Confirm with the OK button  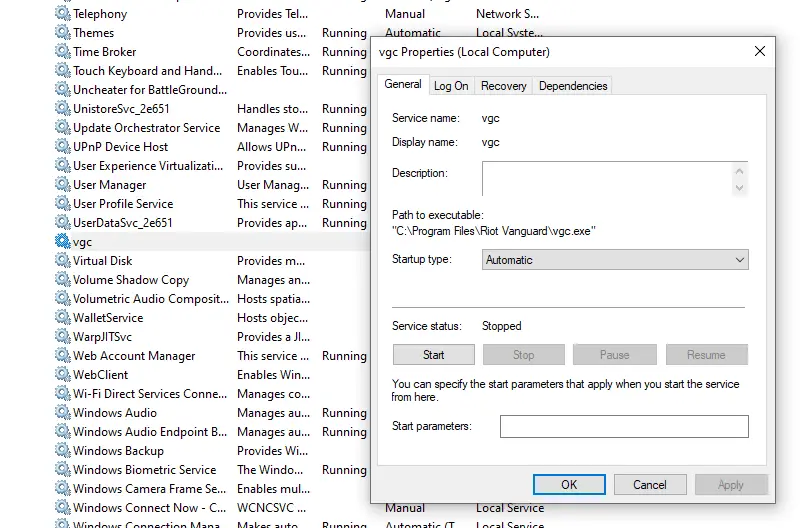(569, 484)
